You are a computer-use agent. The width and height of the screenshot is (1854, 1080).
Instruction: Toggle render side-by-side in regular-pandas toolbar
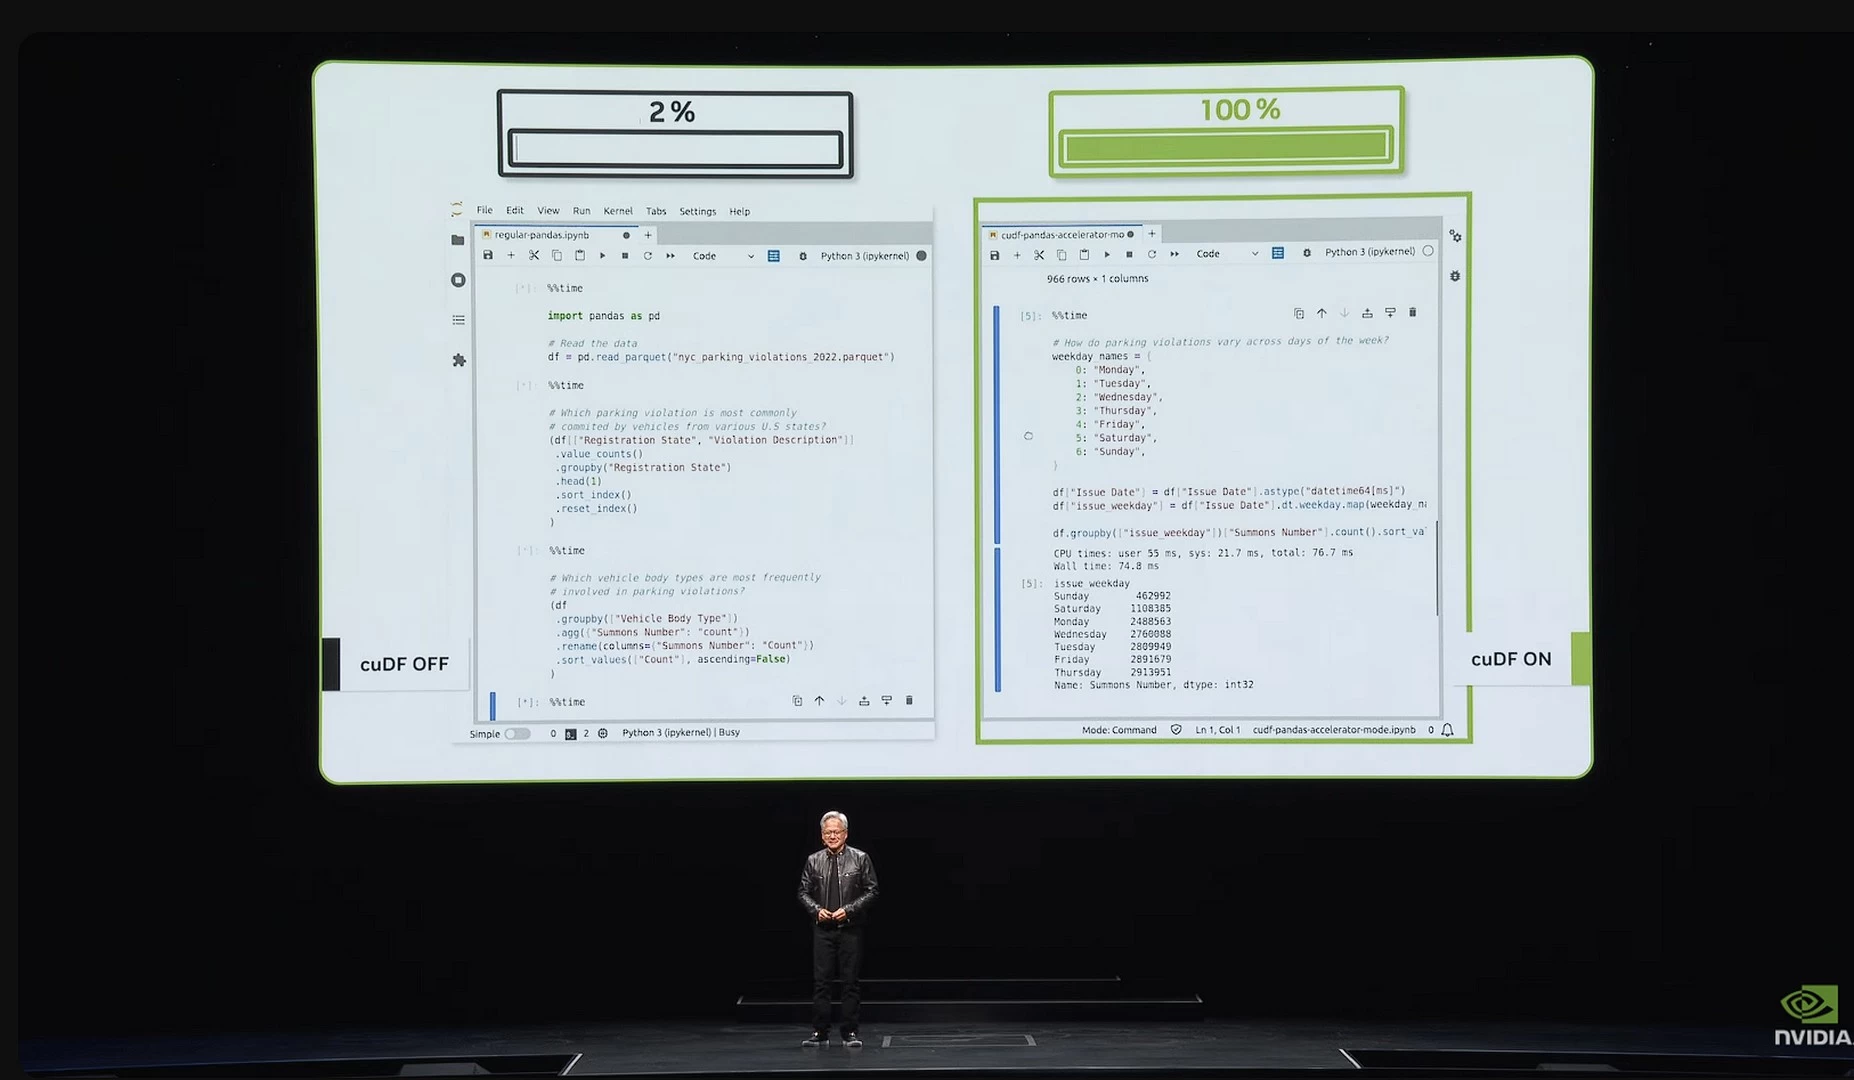tap(773, 256)
